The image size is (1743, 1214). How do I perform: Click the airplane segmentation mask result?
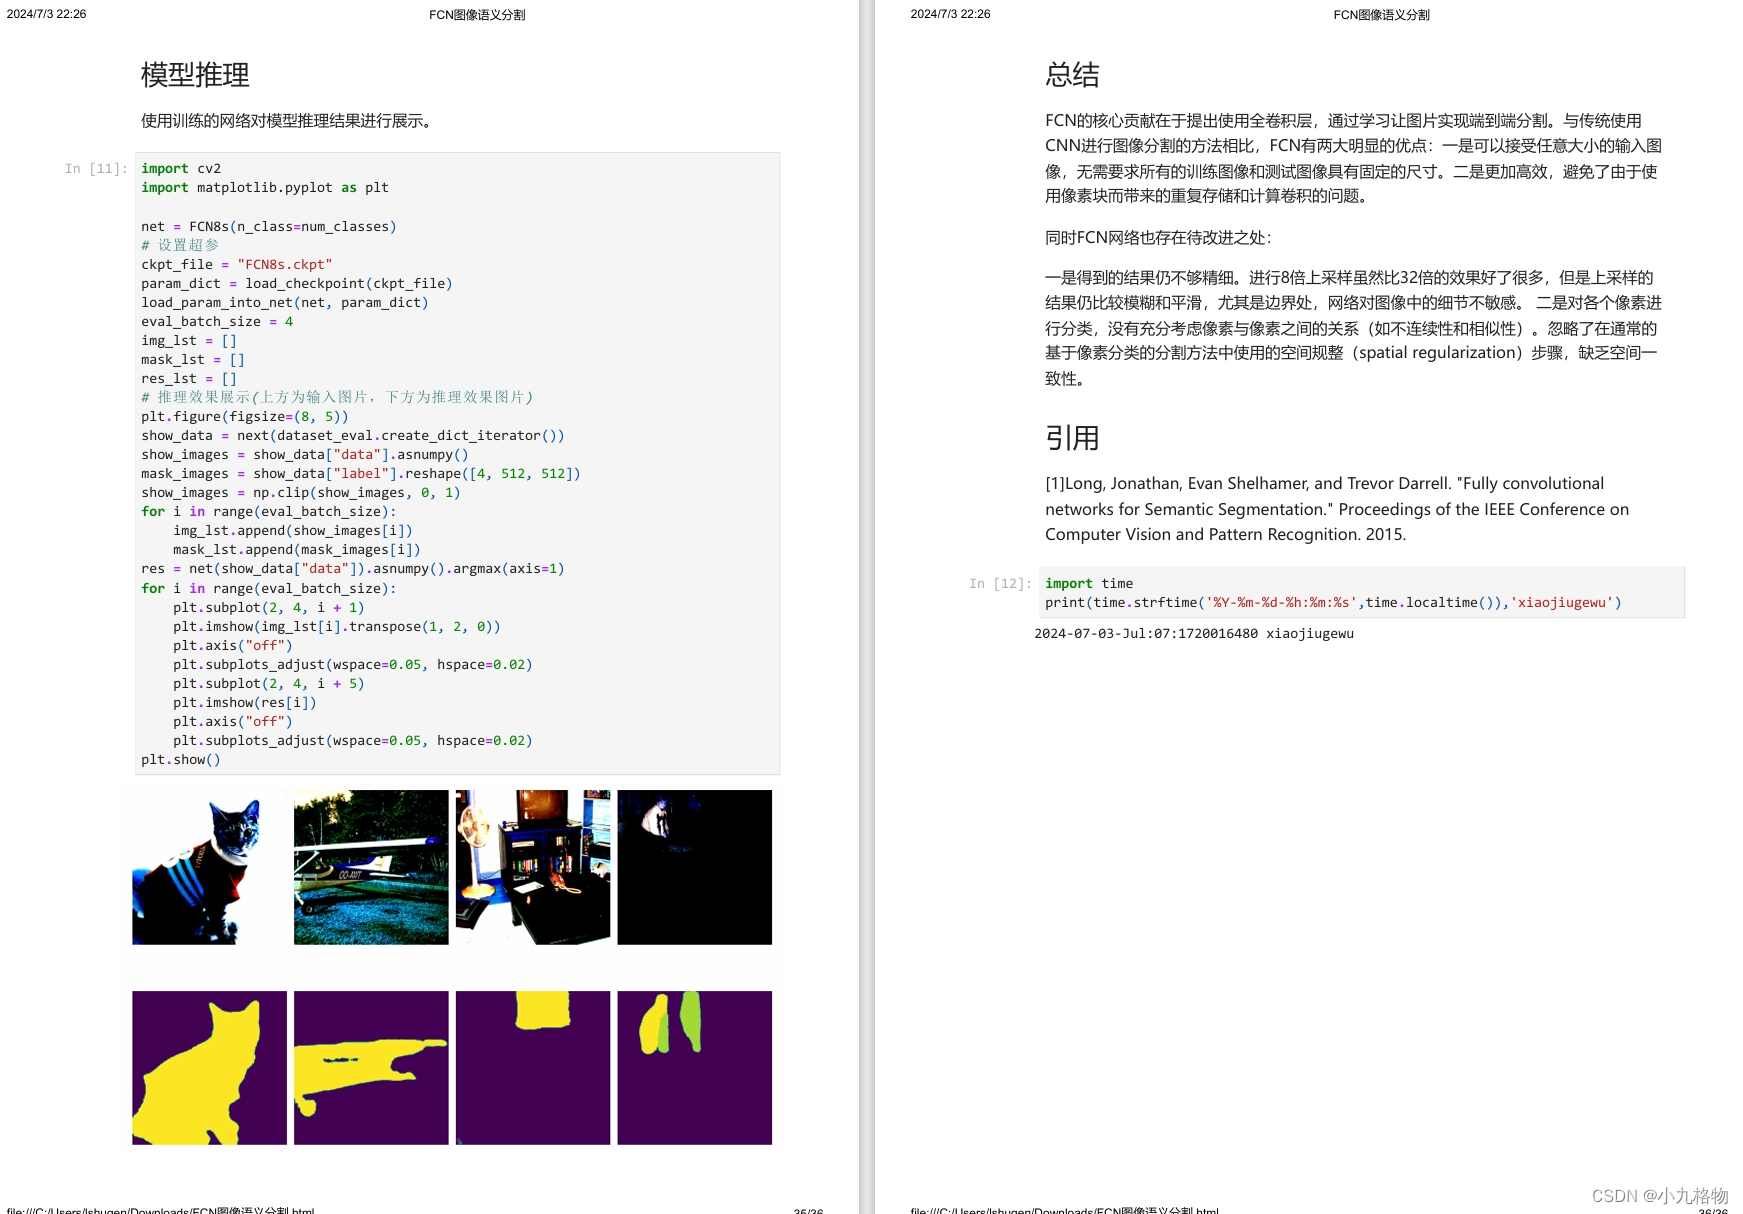(371, 1068)
